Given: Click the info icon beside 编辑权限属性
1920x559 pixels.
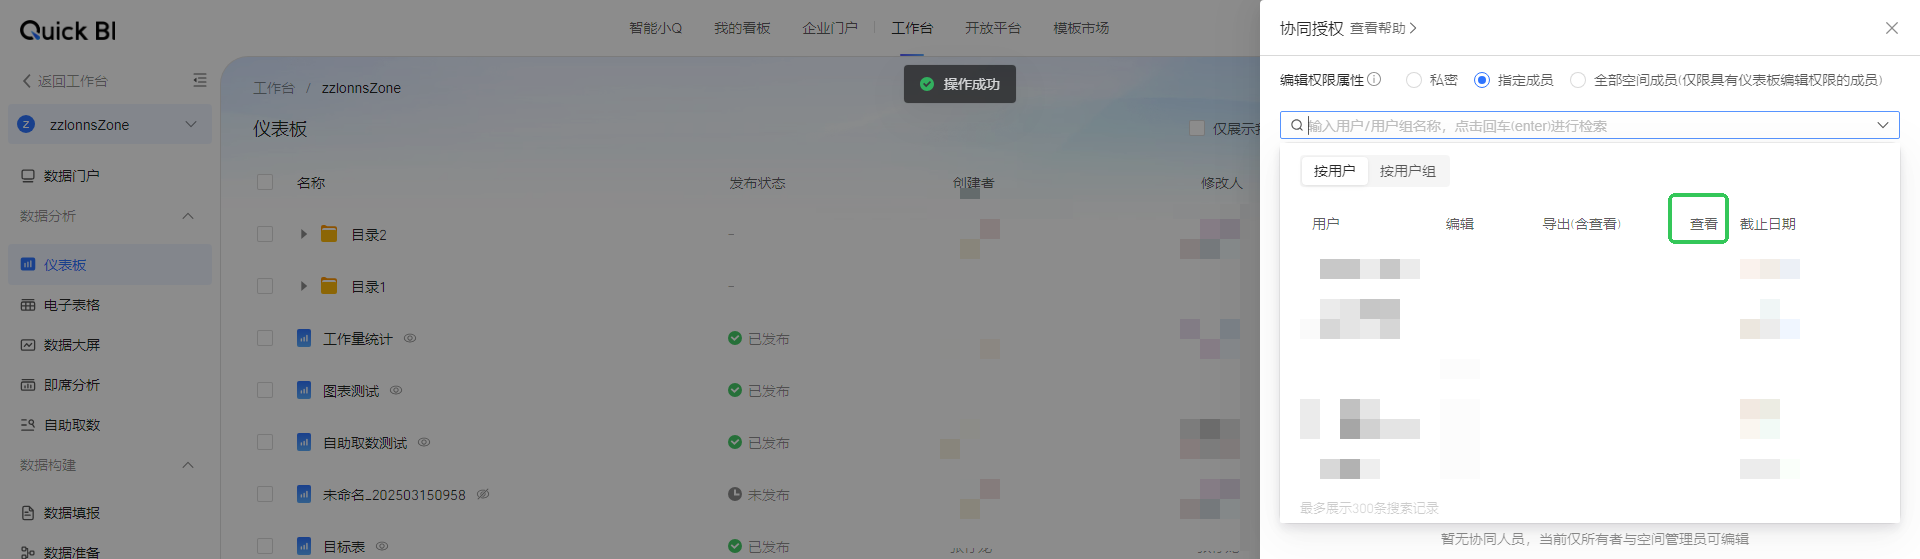Looking at the screenshot, I should 1374,79.
